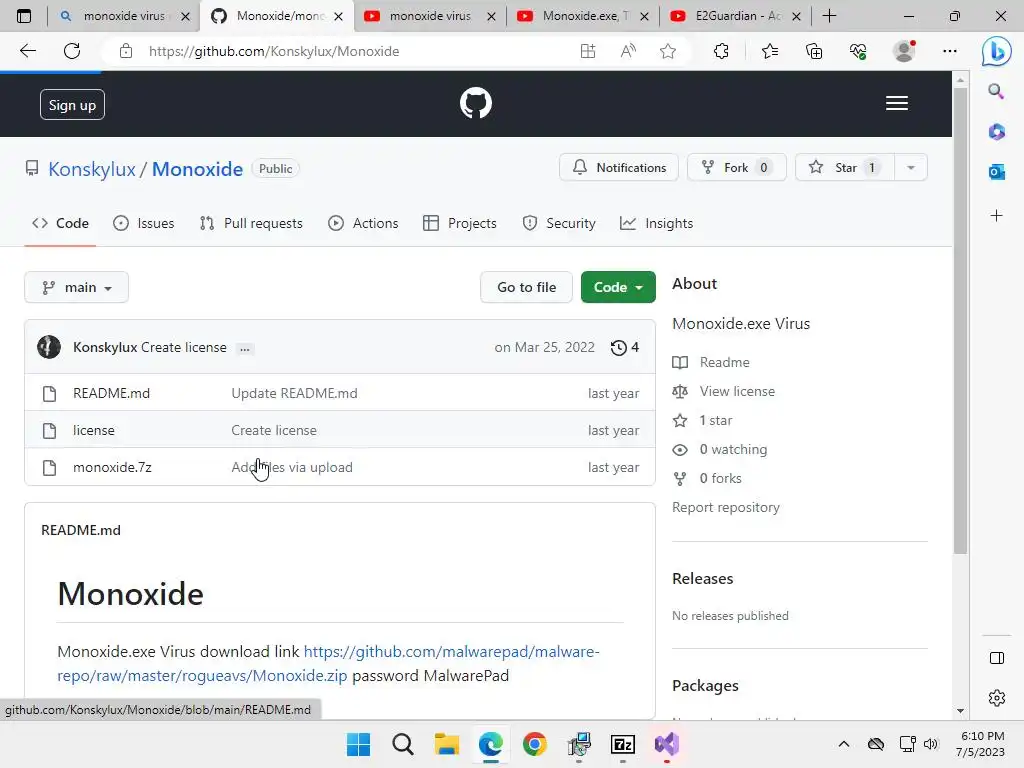1024x768 pixels.
Task: Open the split screen icon in address bar
Action: click(588, 51)
